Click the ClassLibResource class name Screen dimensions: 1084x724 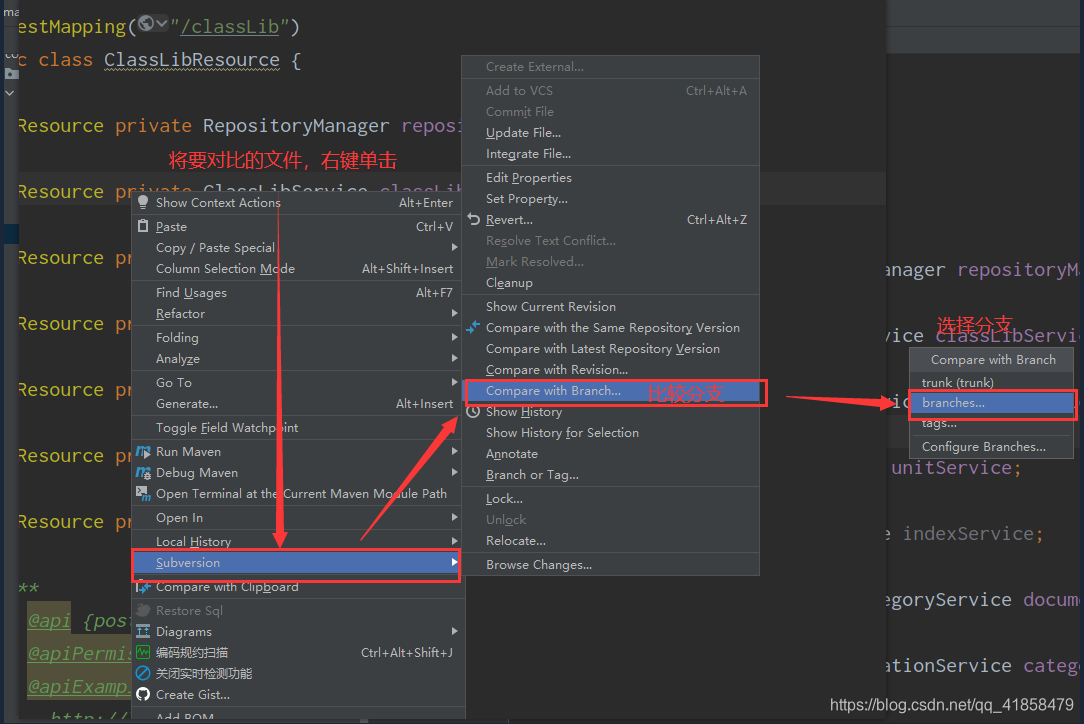192,60
